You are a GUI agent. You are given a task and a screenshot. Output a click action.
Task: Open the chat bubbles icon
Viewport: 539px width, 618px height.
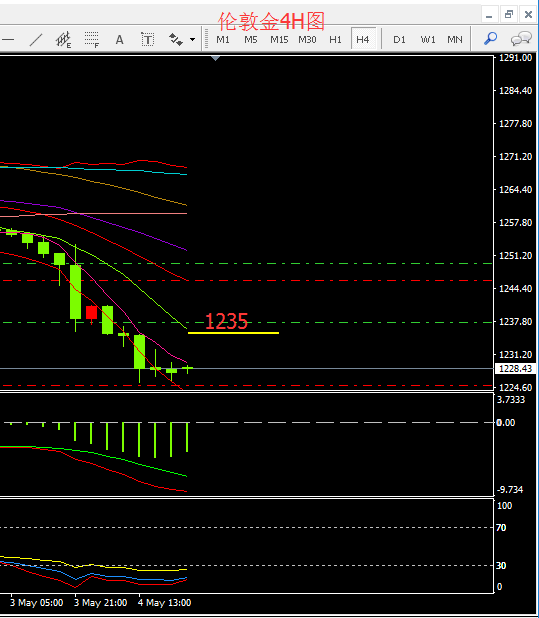point(521,39)
